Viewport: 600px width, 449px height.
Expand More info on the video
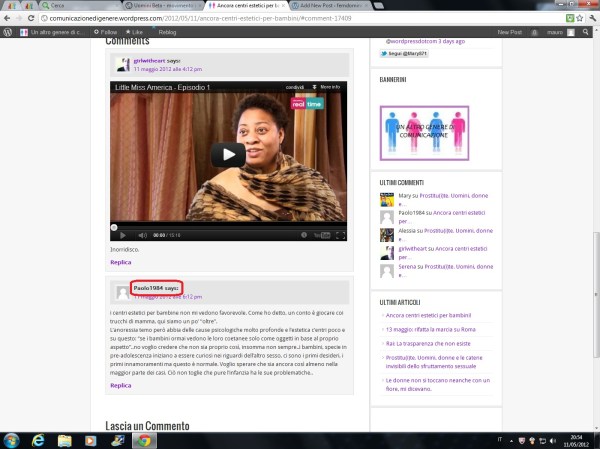point(328,87)
